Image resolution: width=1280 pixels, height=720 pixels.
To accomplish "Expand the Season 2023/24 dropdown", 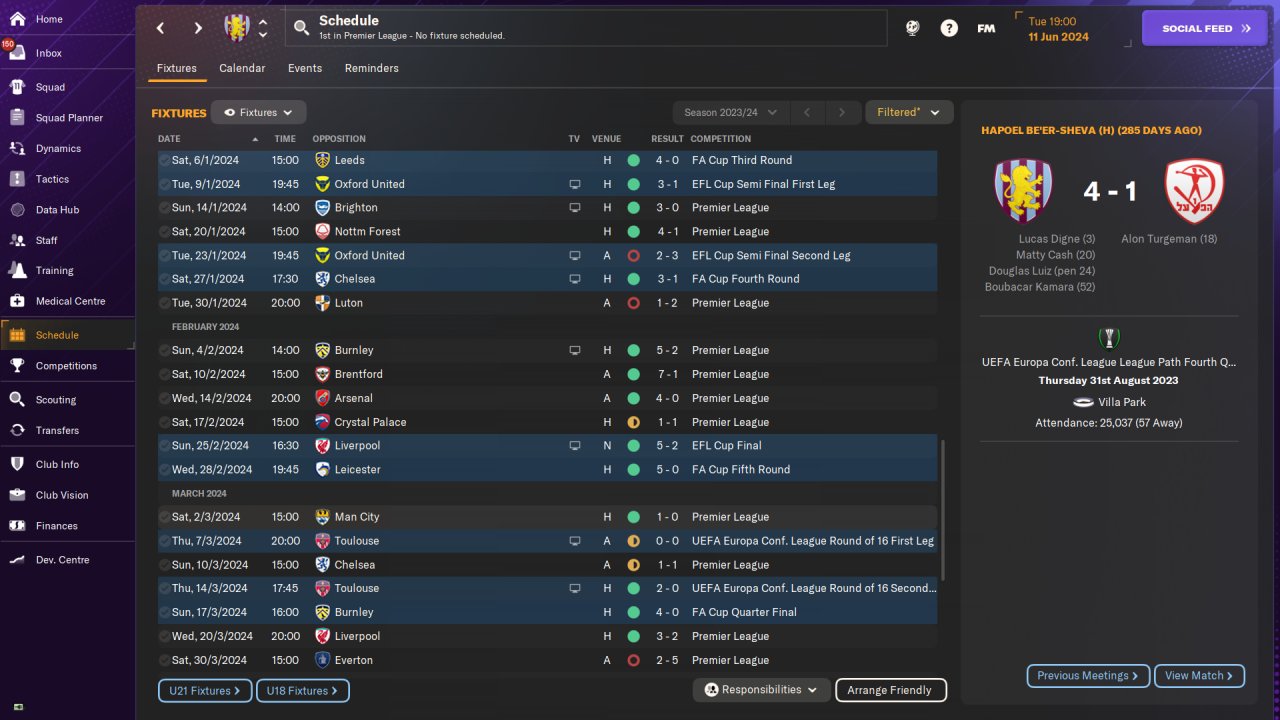I will click(730, 113).
